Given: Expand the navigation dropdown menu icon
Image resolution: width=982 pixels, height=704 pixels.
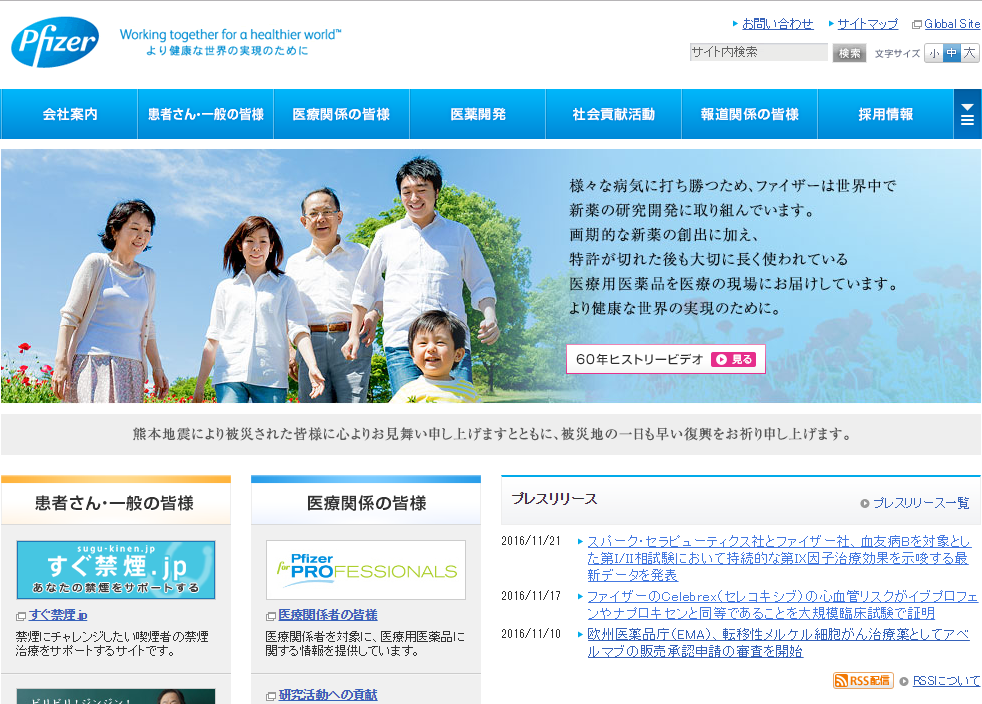Looking at the screenshot, I should [x=968, y=114].
